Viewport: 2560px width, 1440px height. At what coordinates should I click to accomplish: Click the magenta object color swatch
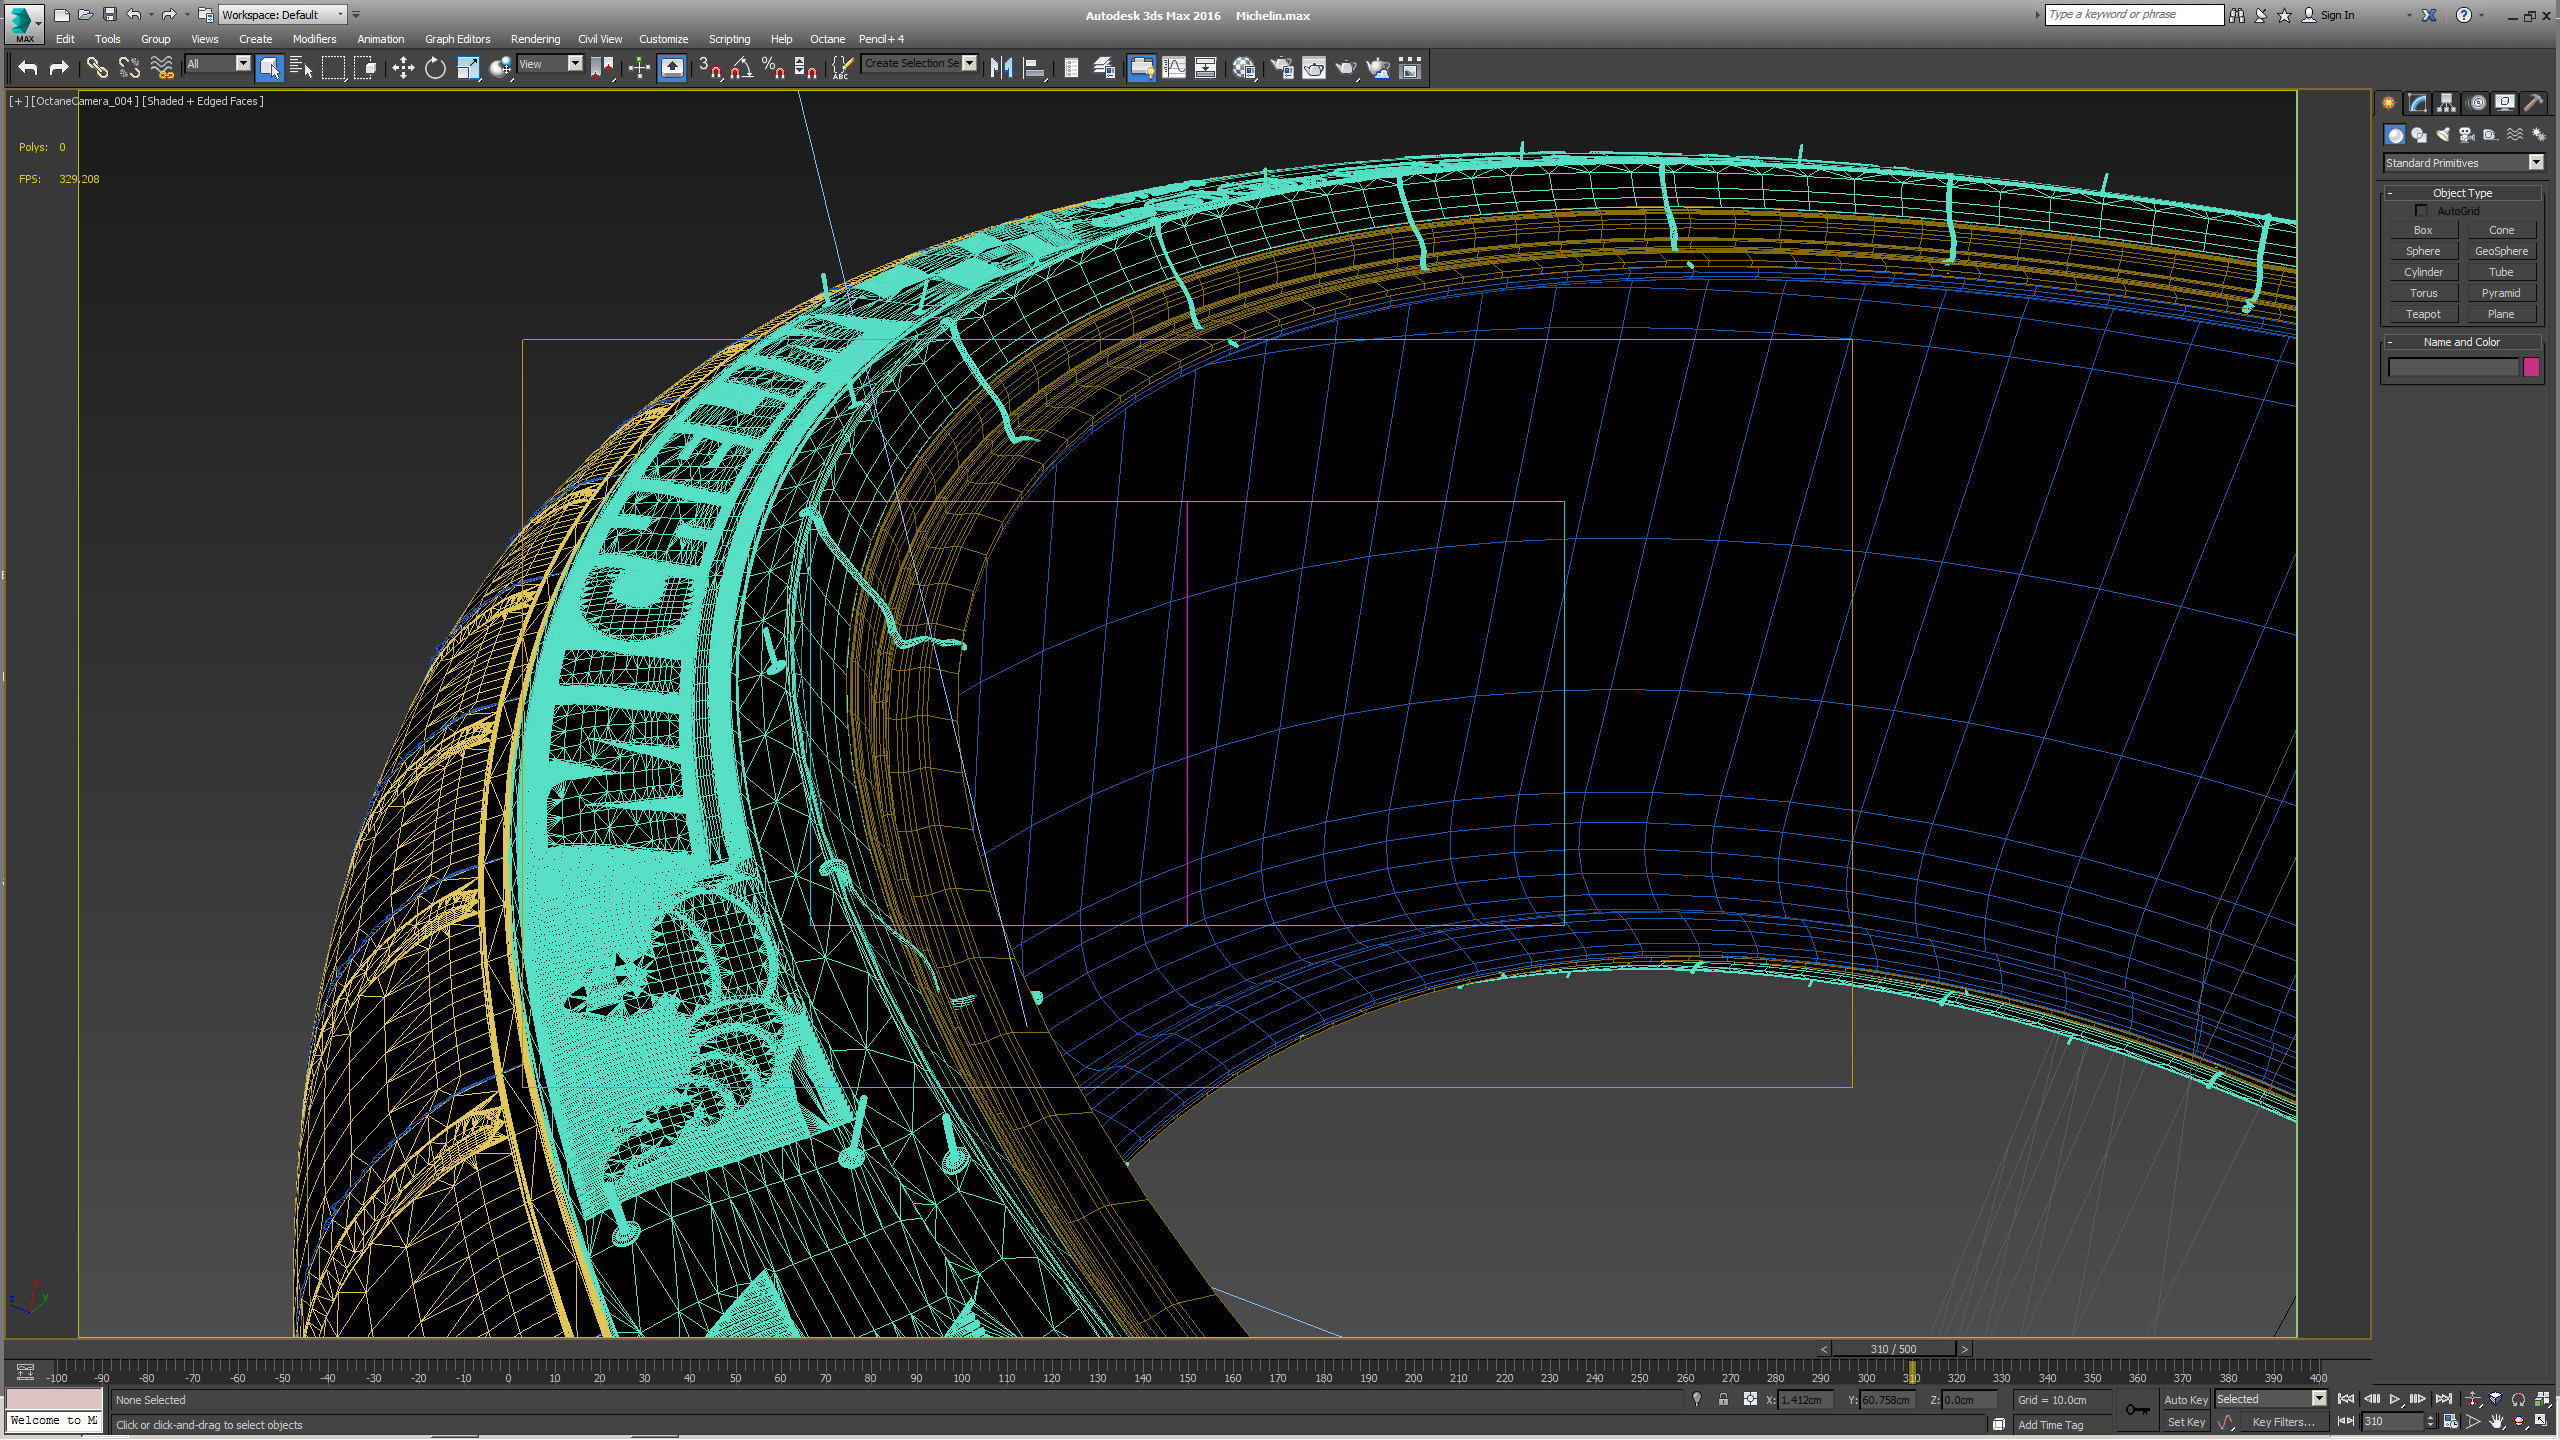point(2531,367)
